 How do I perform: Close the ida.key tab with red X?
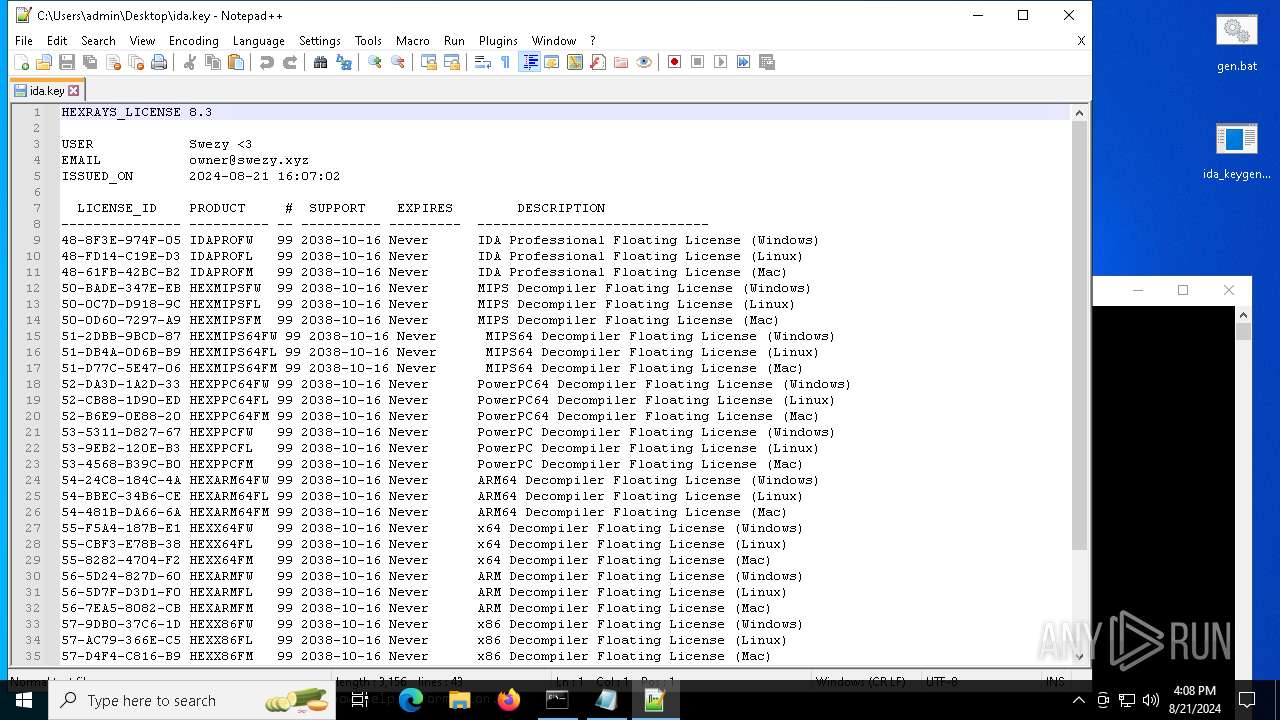(x=73, y=90)
